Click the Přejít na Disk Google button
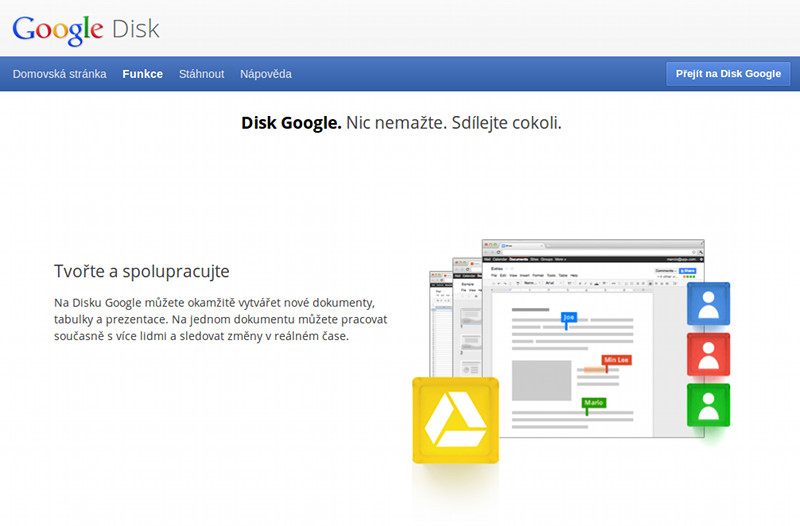The width and height of the screenshot is (800, 526). click(x=728, y=73)
